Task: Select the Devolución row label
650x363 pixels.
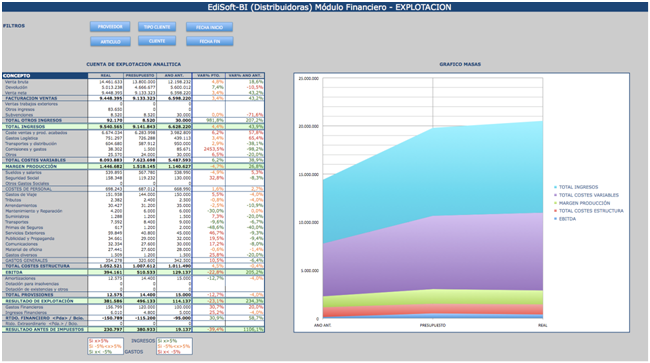Action: (16, 87)
